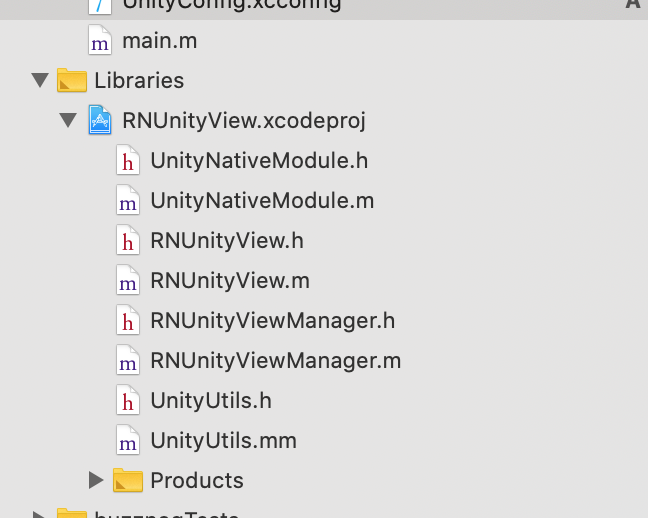648x518 pixels.
Task: Click the UnityNativeModule.h header icon
Action: pos(128,160)
